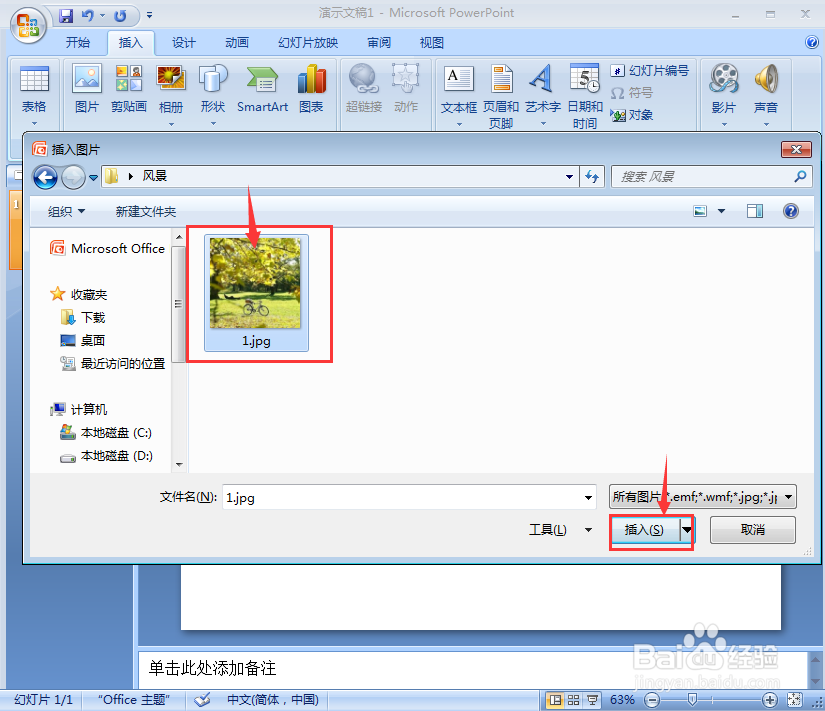Insert 日期和时间 date and time
The width and height of the screenshot is (825, 711).
(x=585, y=97)
